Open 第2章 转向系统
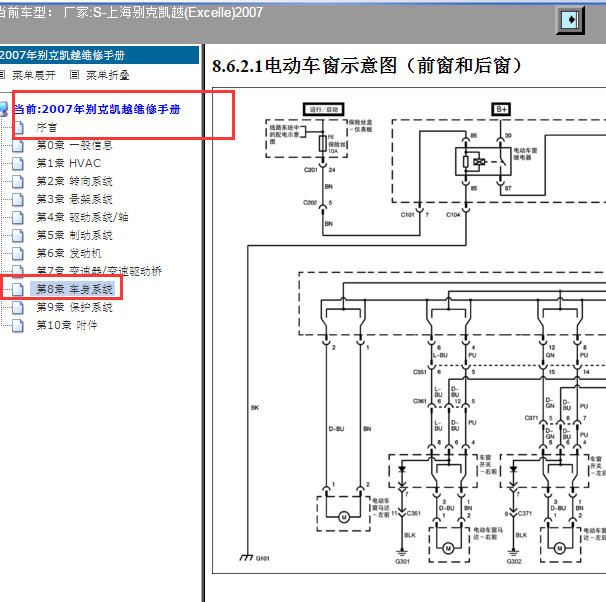The width and height of the screenshot is (606, 602). coord(74,181)
